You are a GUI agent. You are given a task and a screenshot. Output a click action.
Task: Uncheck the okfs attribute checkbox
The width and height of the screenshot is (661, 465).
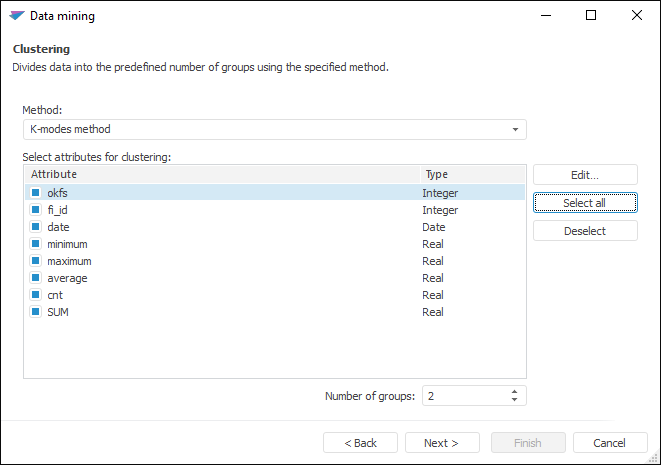coord(35,193)
